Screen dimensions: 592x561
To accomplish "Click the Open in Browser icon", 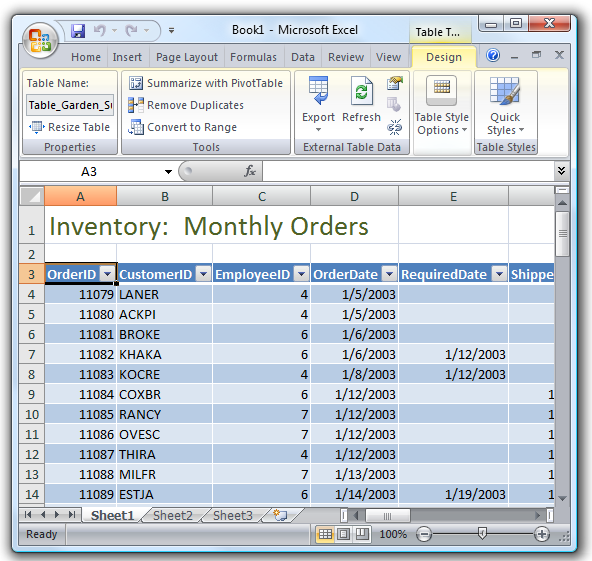I will tap(394, 105).
